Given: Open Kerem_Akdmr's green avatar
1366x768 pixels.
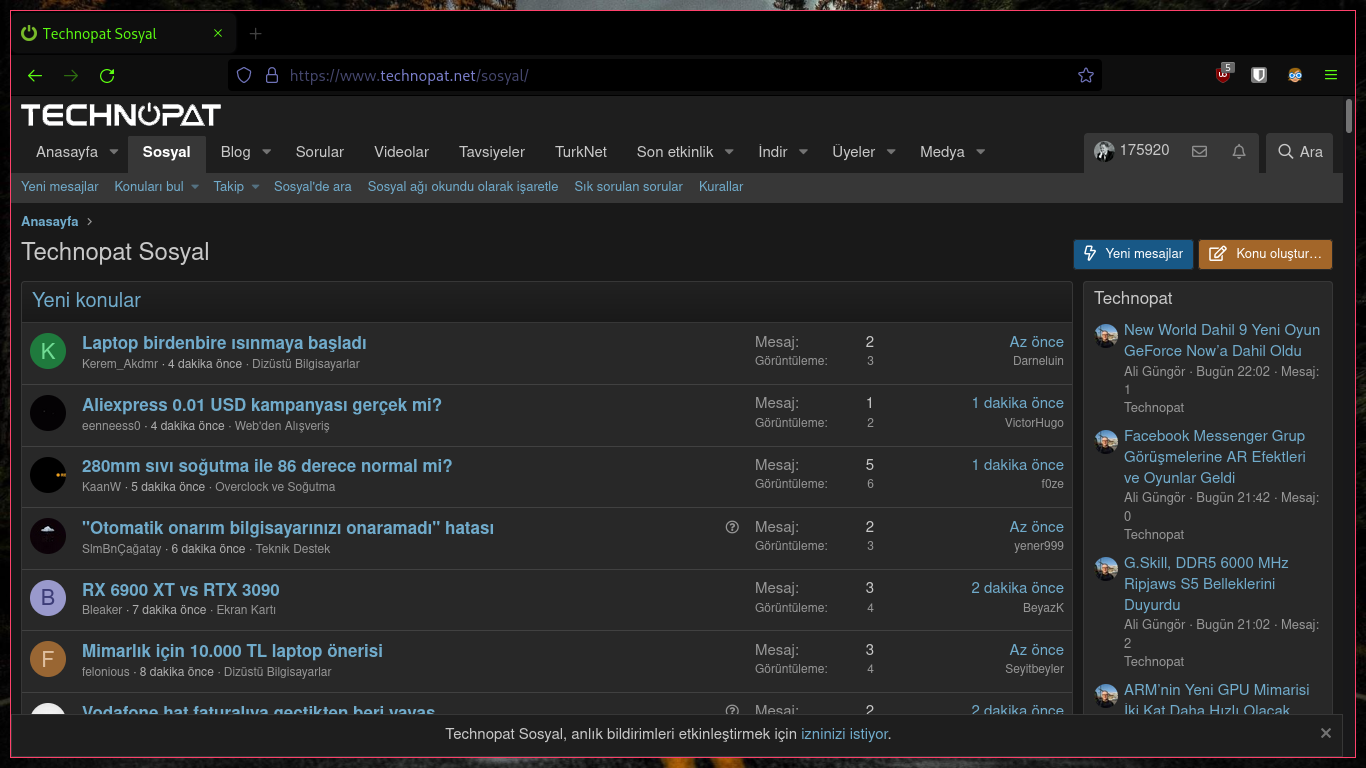Looking at the screenshot, I should point(47,351).
